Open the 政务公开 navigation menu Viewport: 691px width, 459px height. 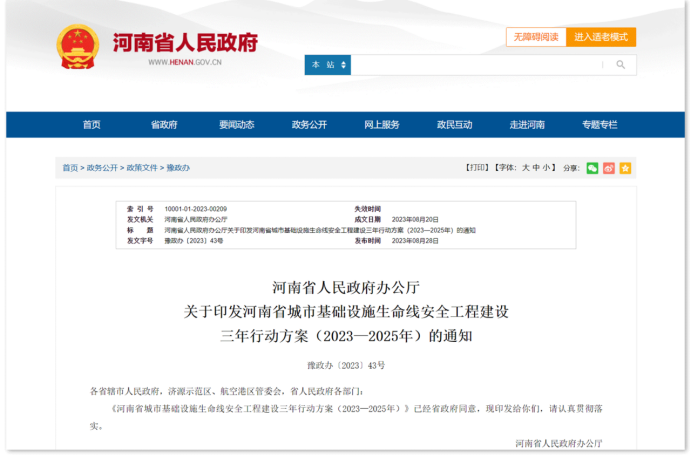tap(309, 125)
